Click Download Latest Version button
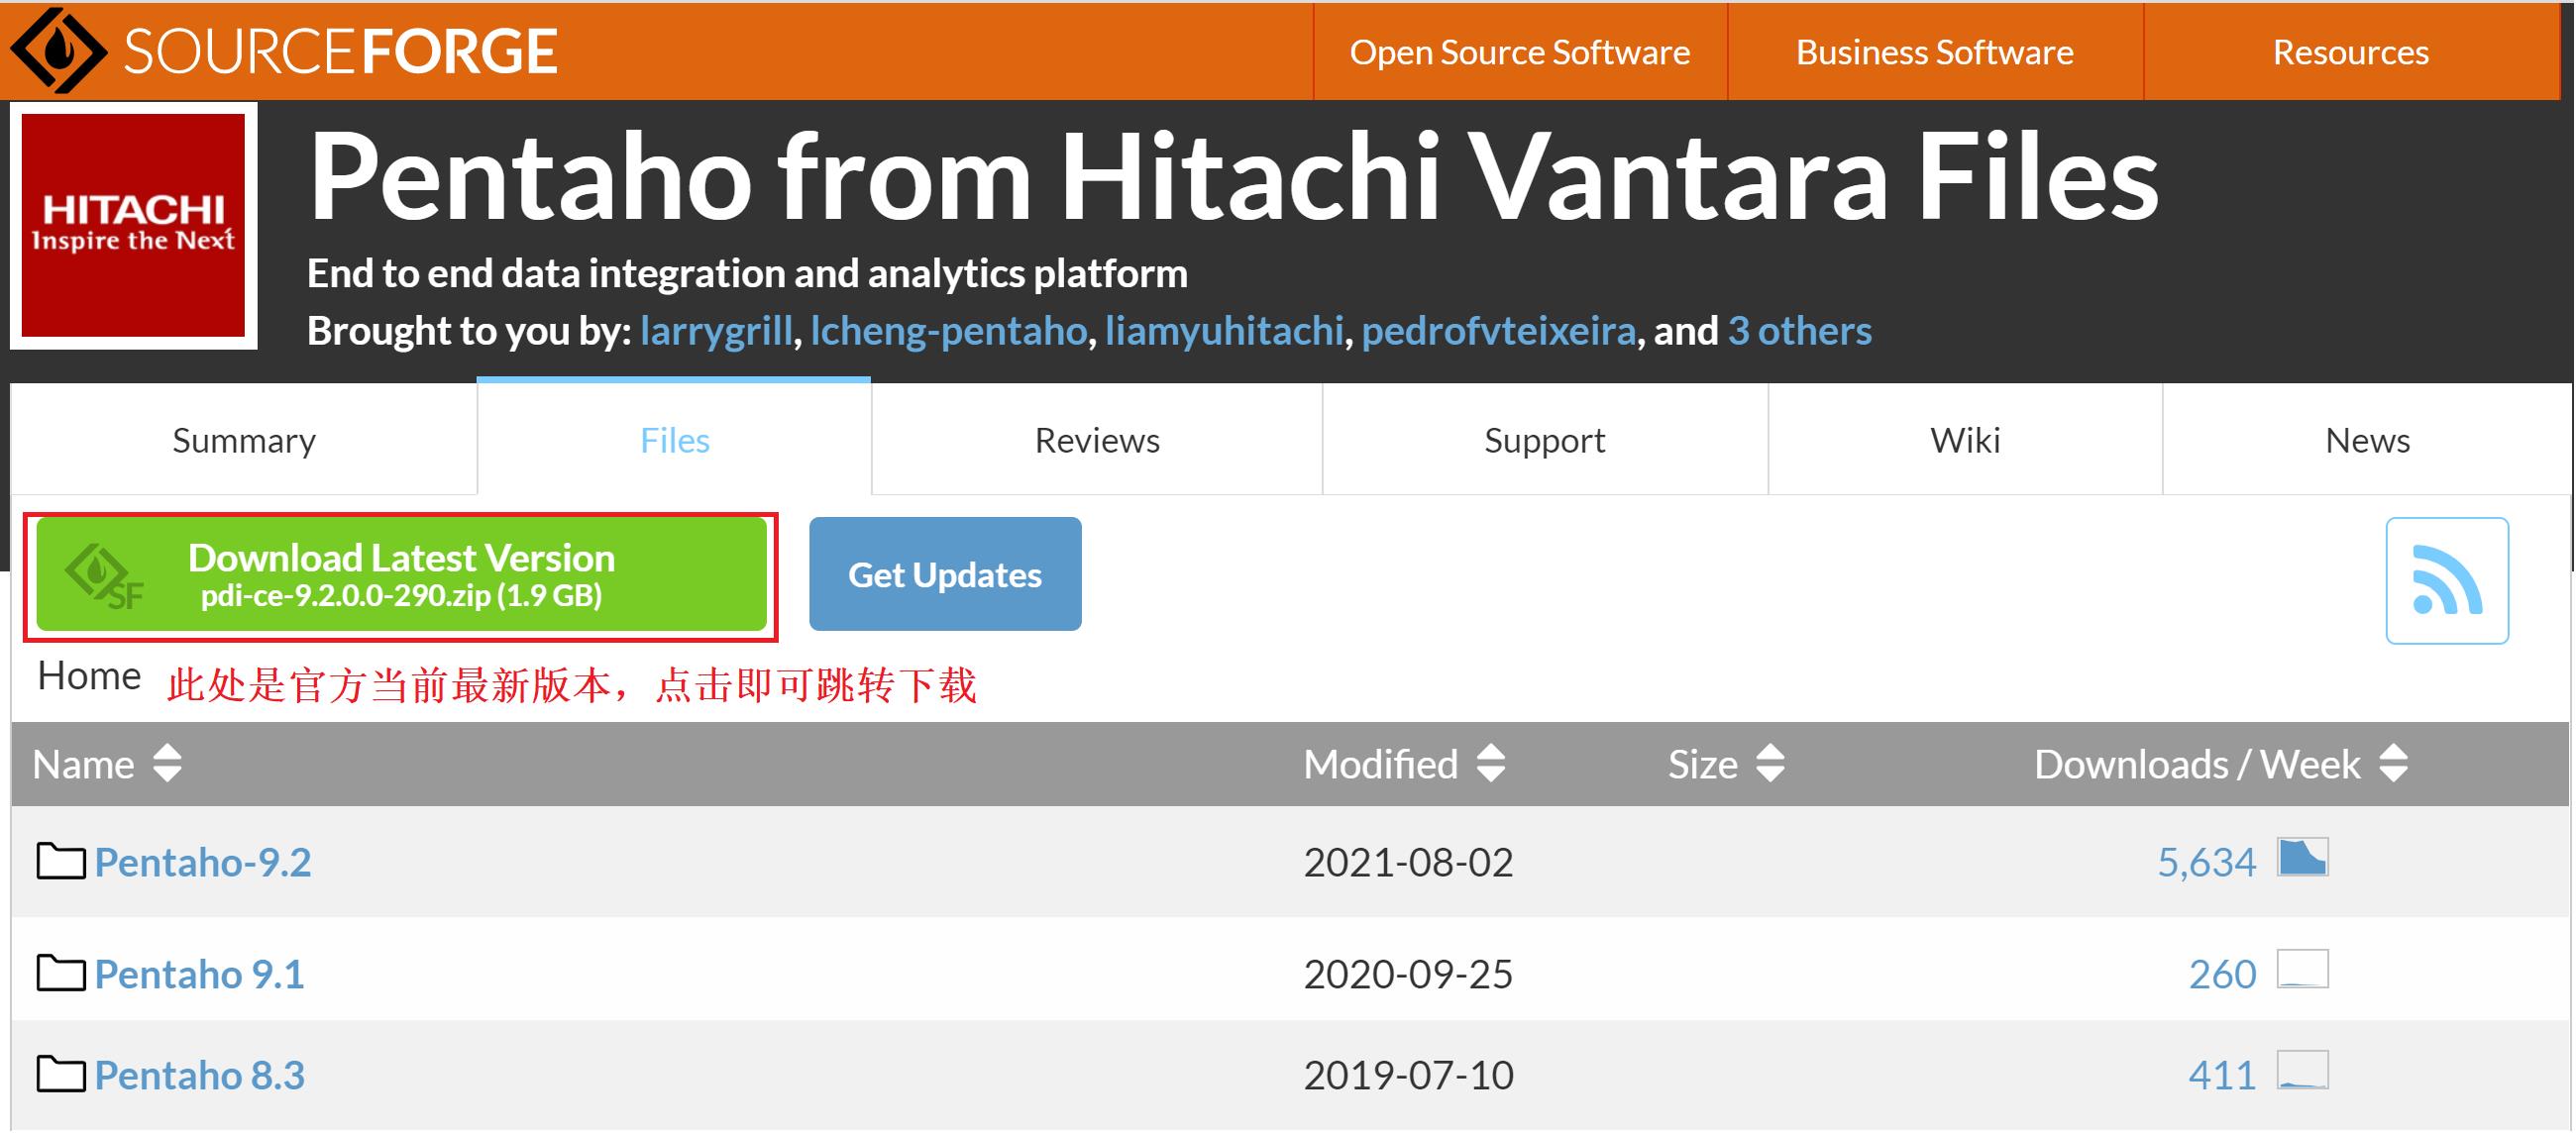 (x=401, y=575)
